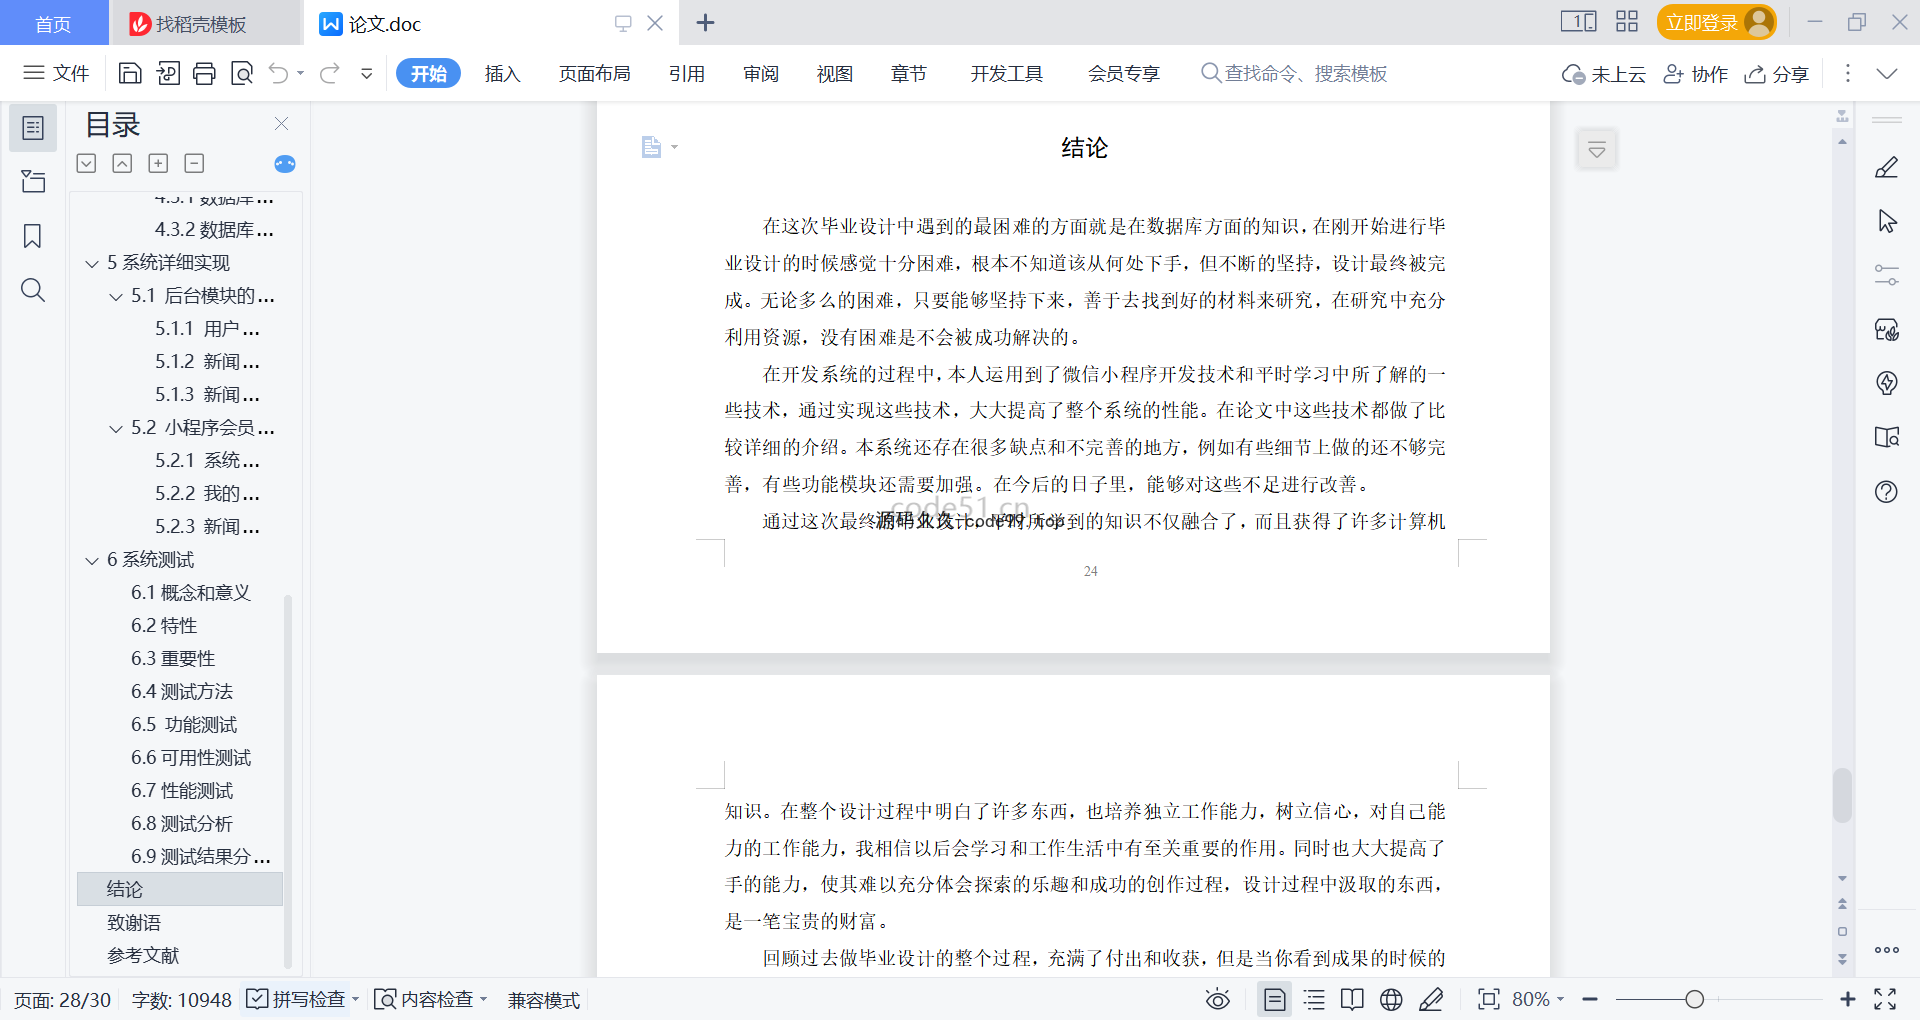1920x1020 pixels.
Task: Click the collapse-all outline icon
Action: [x=87, y=163]
